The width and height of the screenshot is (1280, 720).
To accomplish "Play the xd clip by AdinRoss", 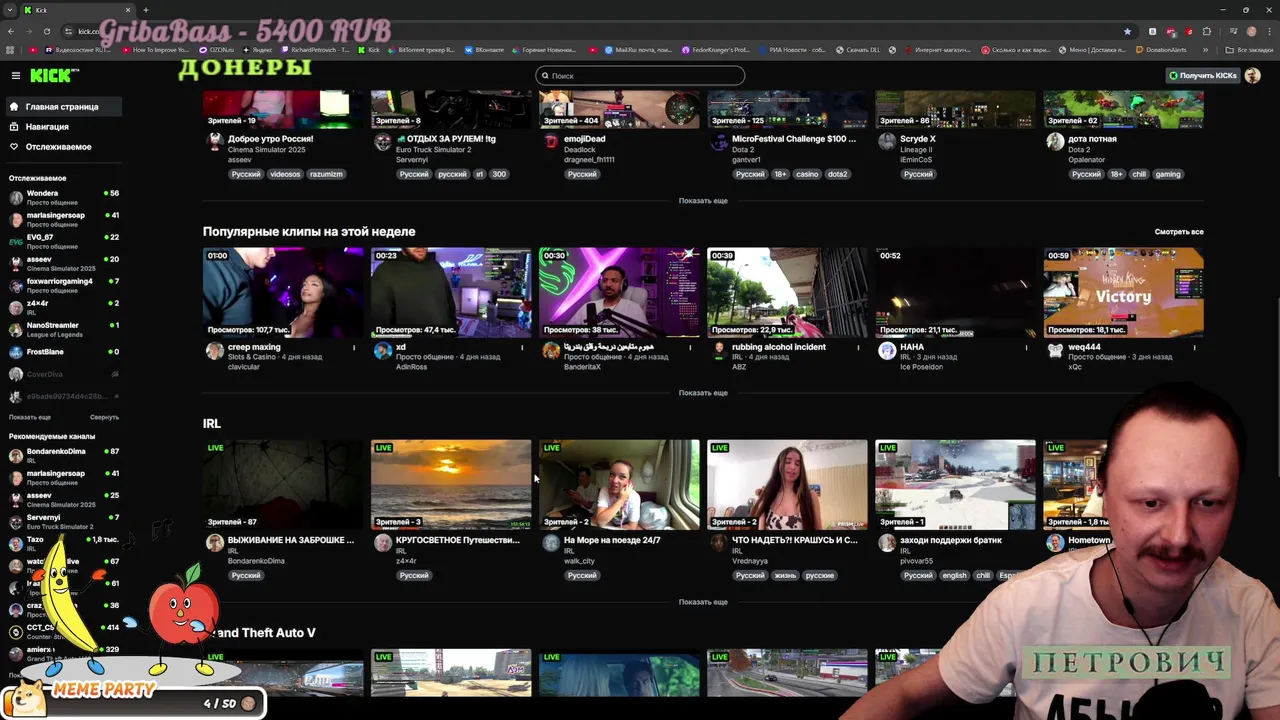I will (x=451, y=292).
